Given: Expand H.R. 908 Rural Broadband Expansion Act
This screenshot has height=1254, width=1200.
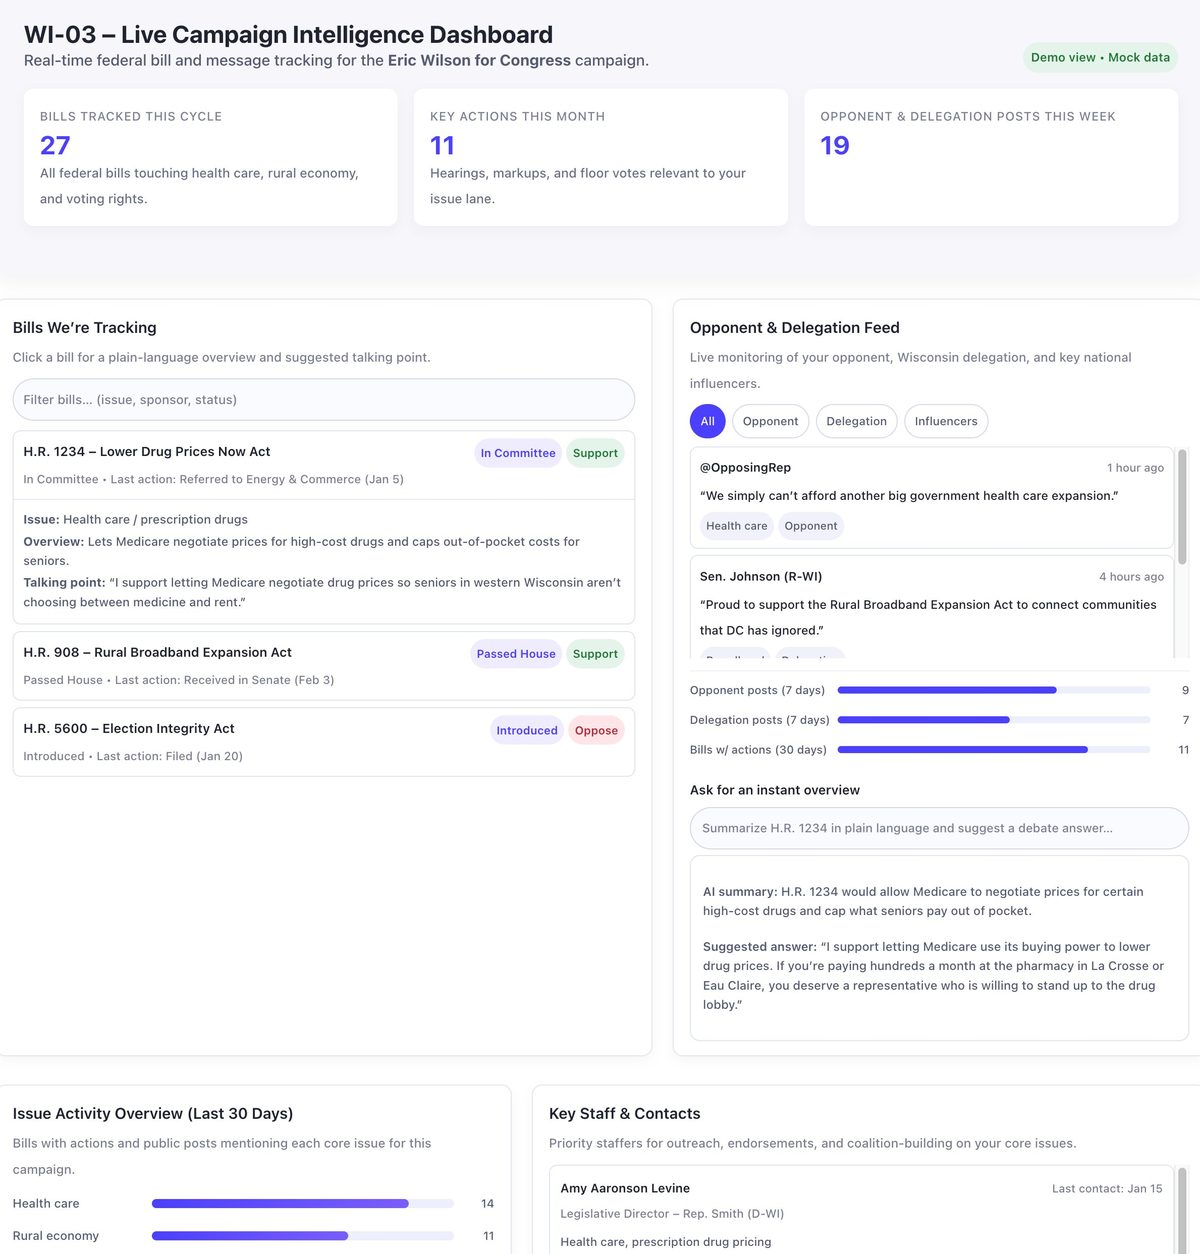Looking at the screenshot, I should tap(324, 666).
